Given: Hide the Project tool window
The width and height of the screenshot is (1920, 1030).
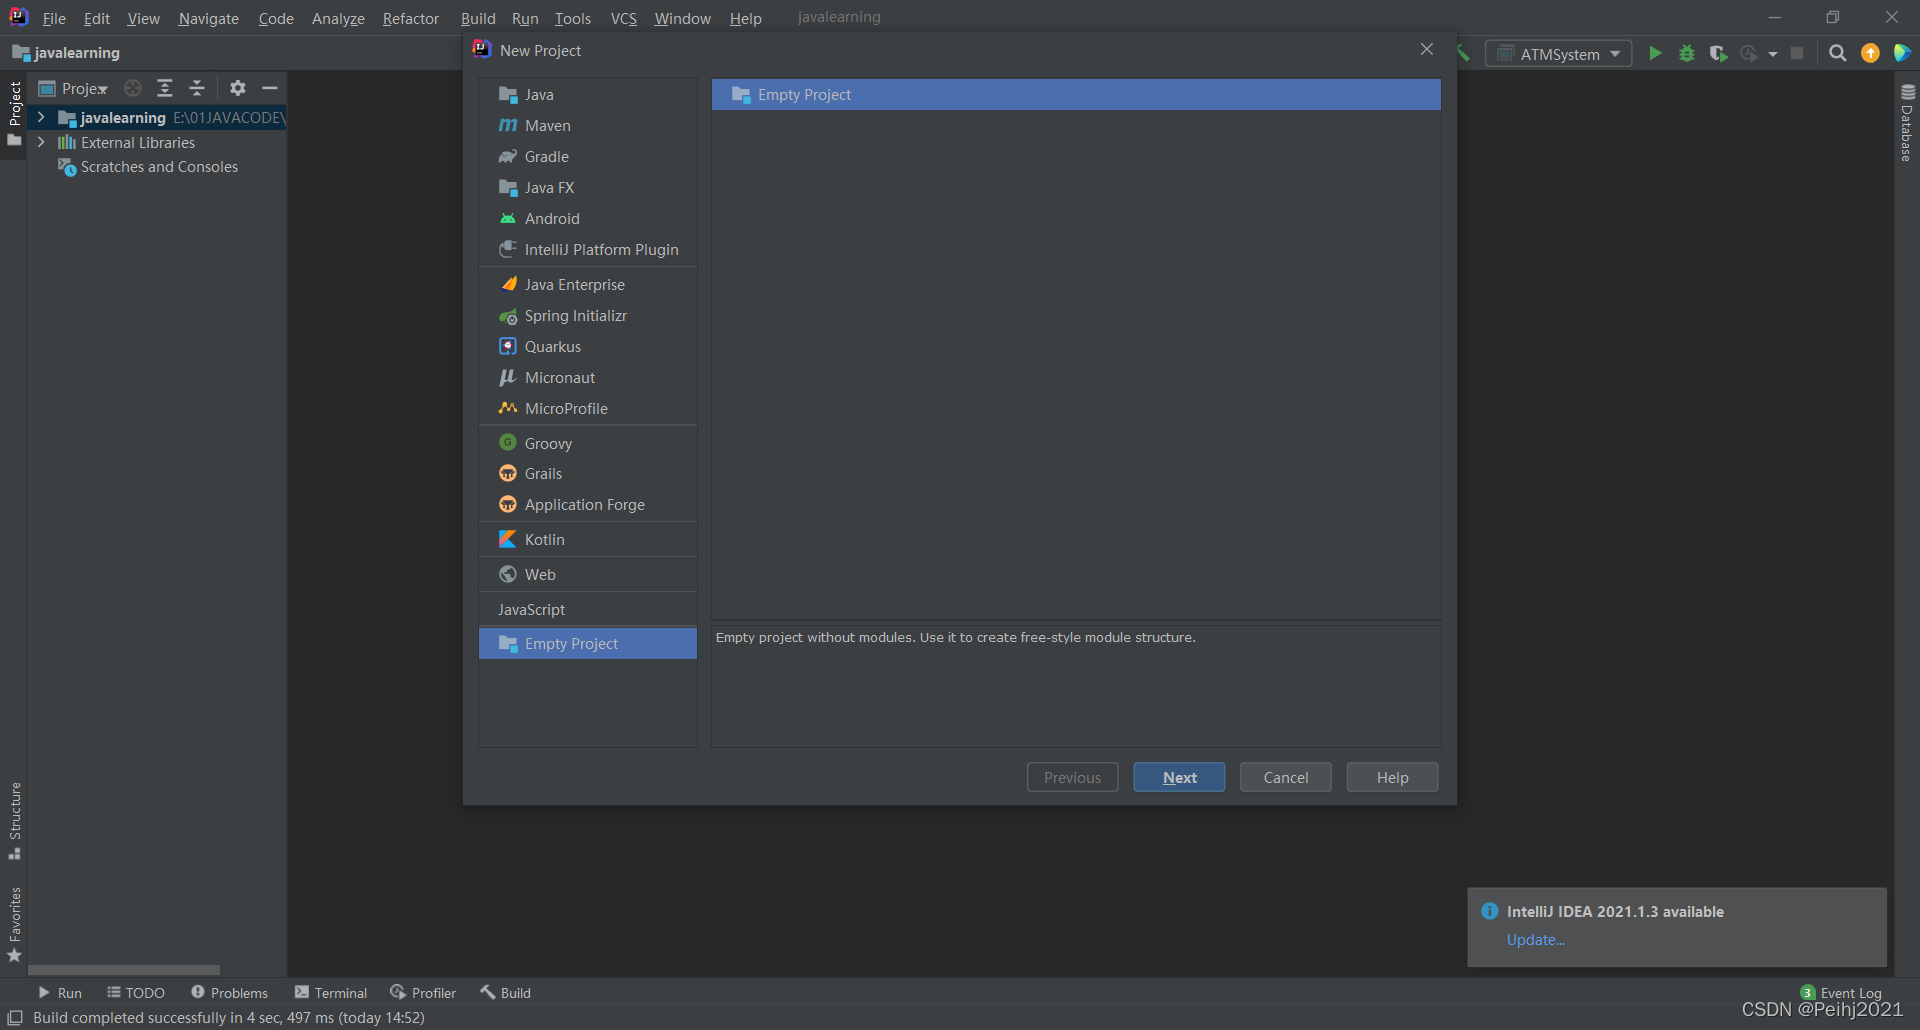Looking at the screenshot, I should point(269,88).
